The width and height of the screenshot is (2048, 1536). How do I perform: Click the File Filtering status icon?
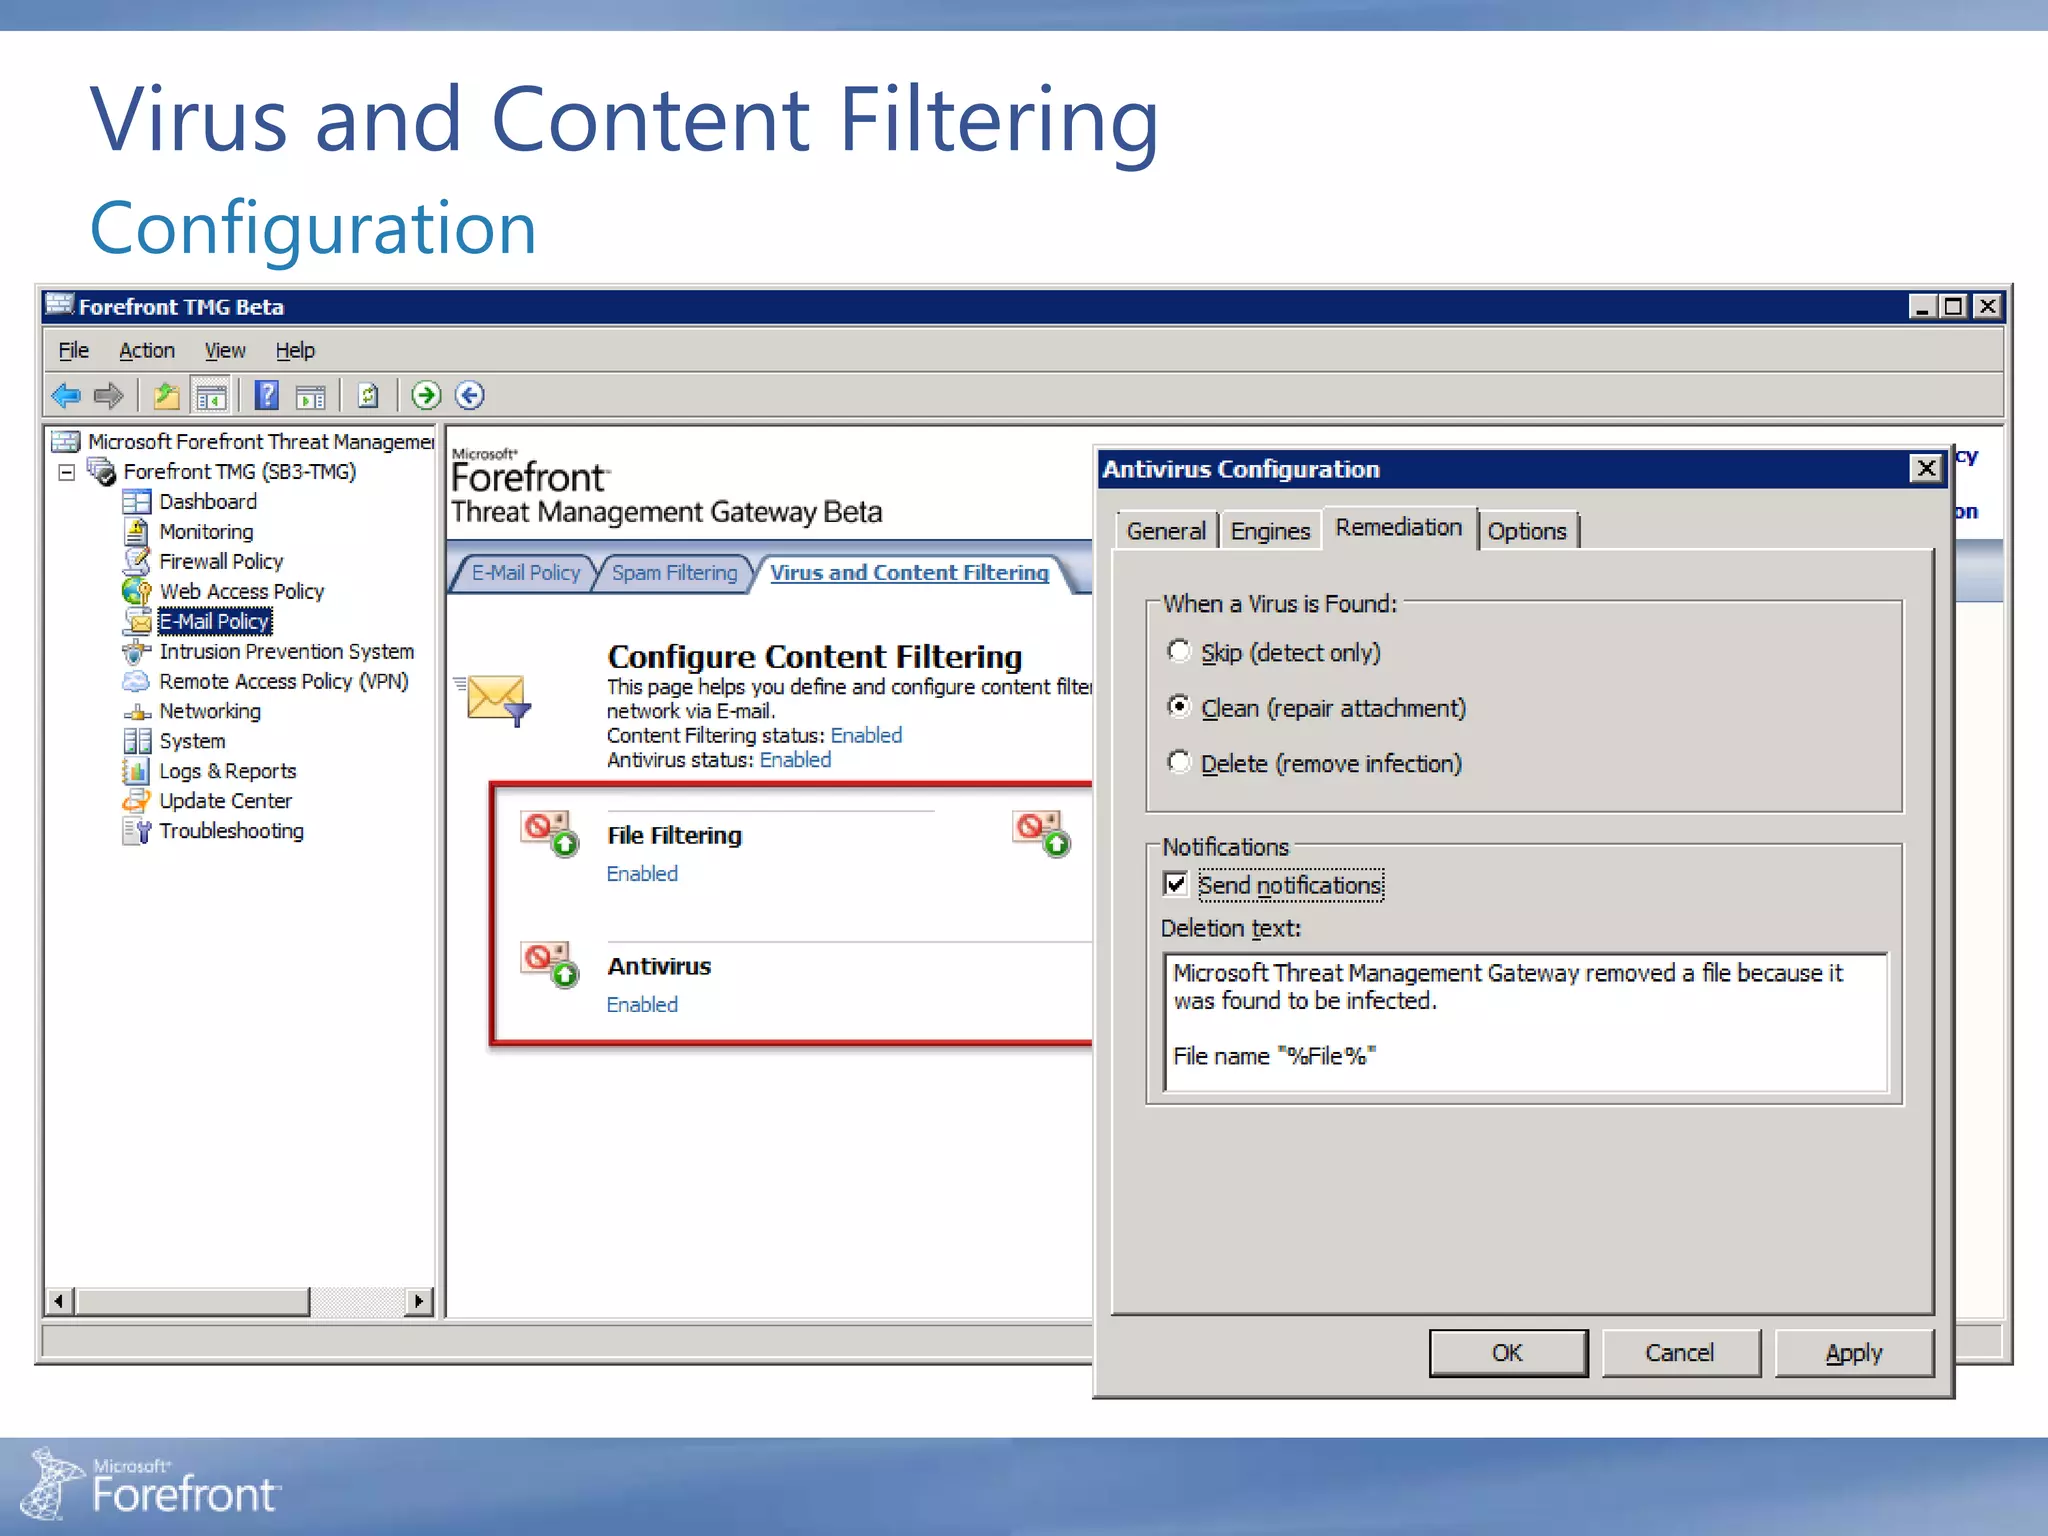550,833
